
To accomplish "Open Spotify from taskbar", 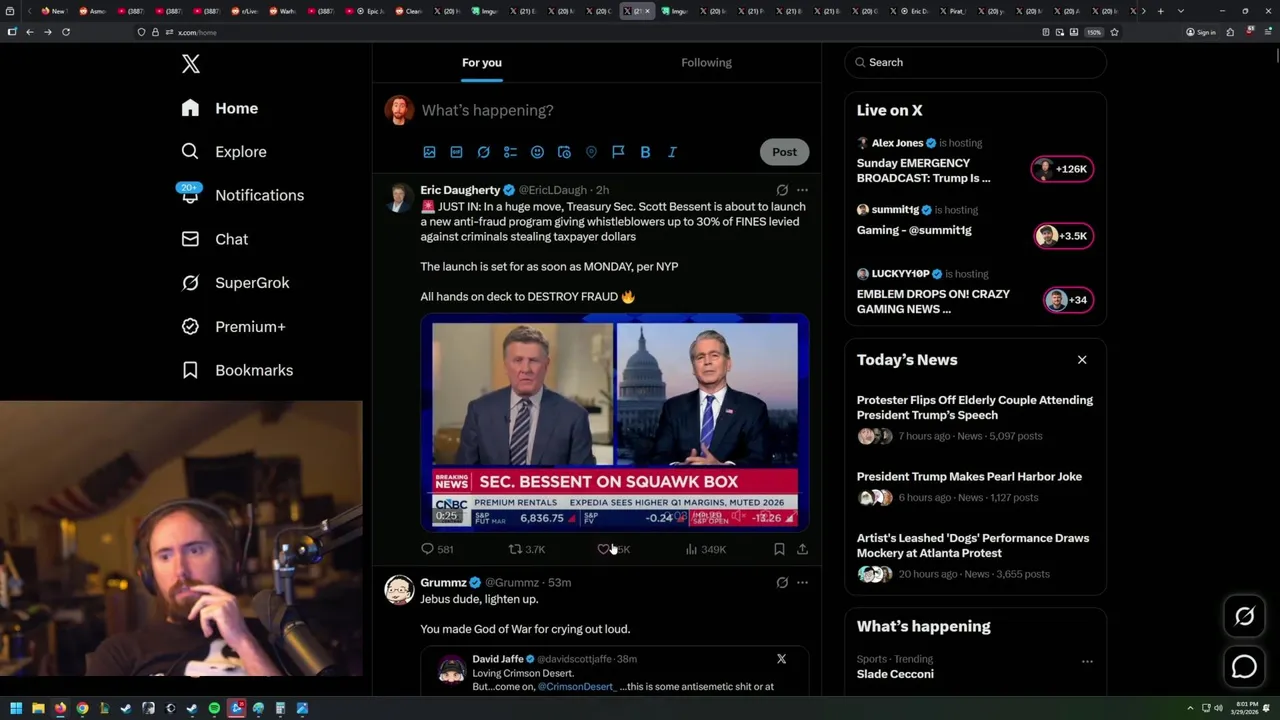I will pyautogui.click(x=214, y=708).
